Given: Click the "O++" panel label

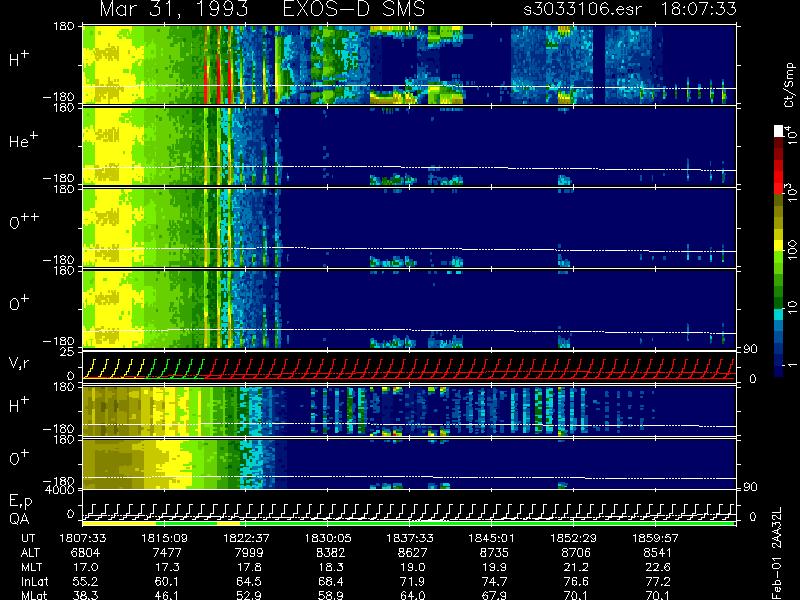Looking at the screenshot, I should coord(23,221).
